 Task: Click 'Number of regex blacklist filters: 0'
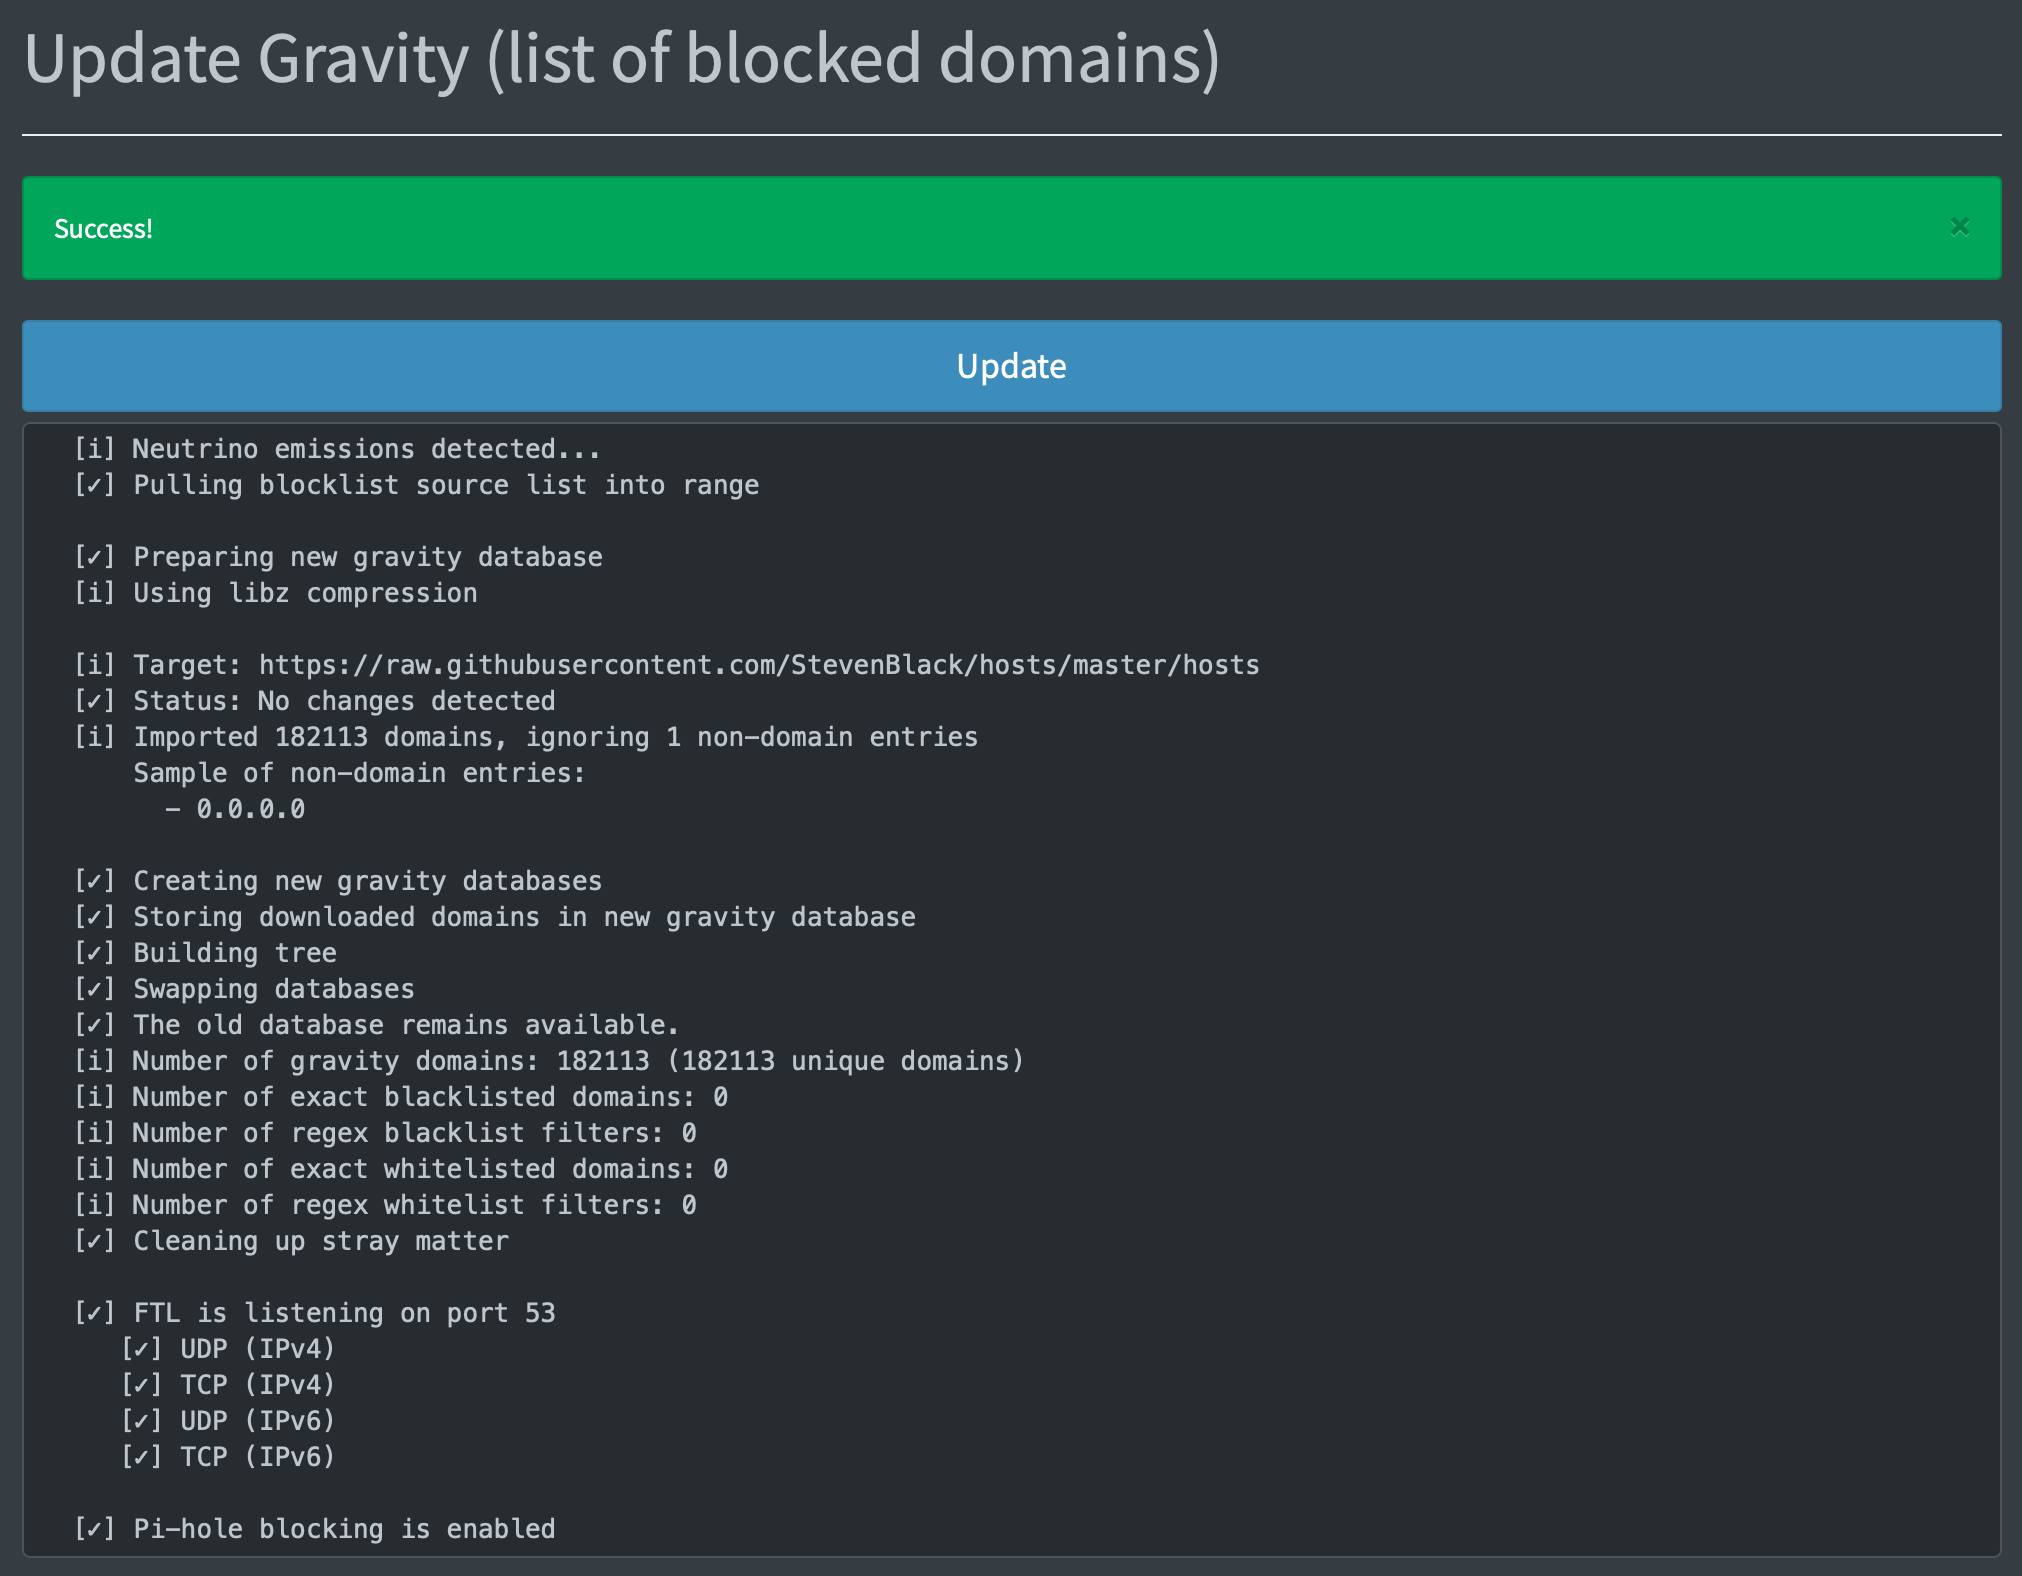pyautogui.click(x=385, y=1133)
